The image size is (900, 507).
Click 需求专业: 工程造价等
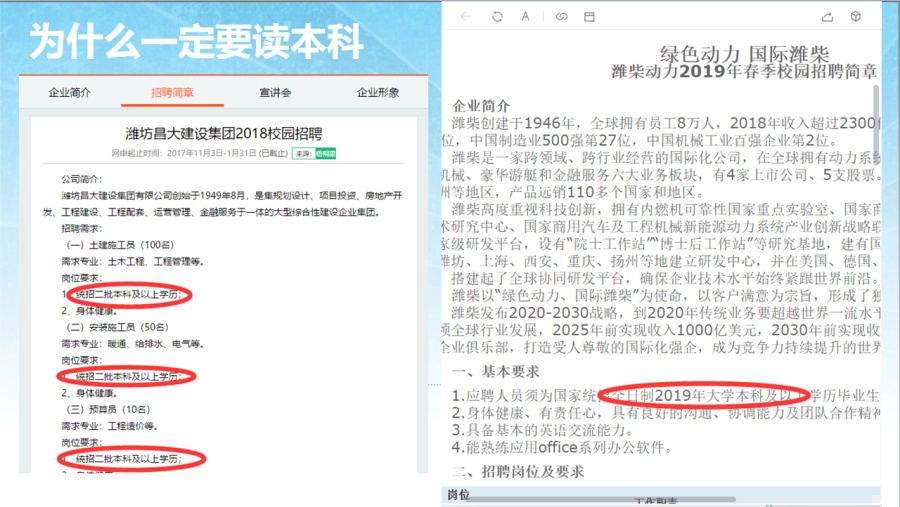(110, 426)
